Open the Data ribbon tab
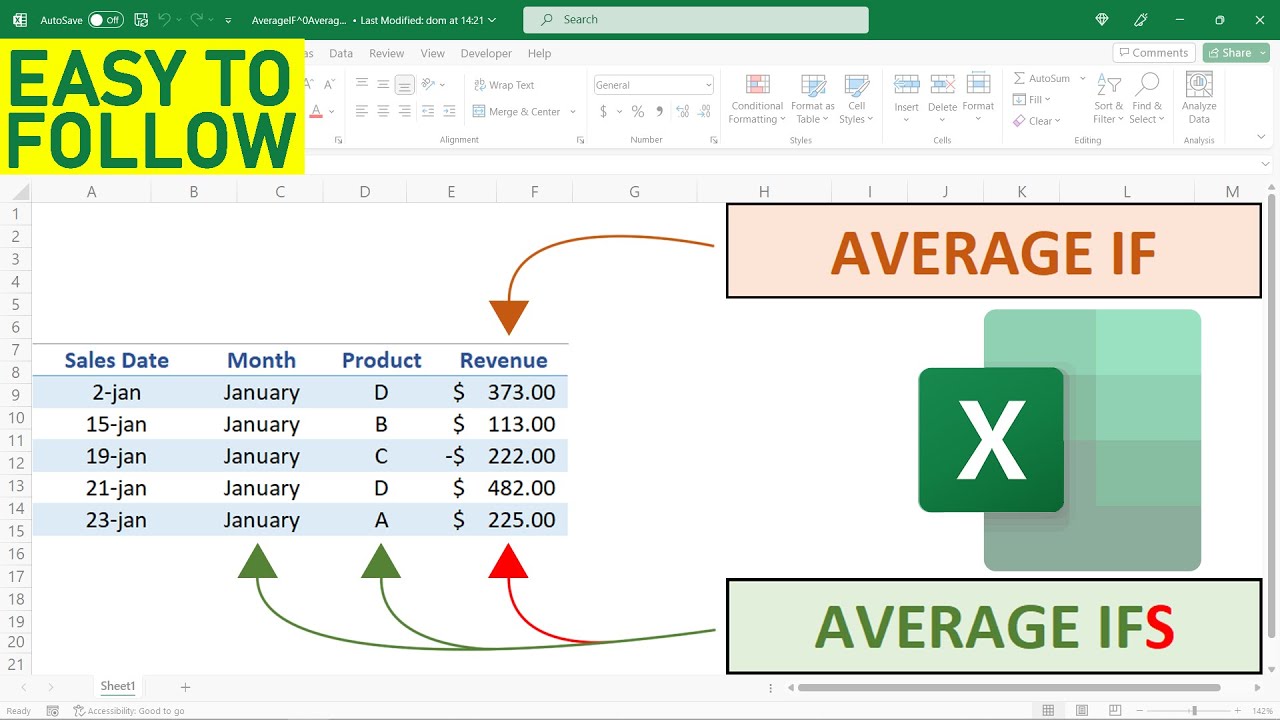The width and height of the screenshot is (1280, 720). click(341, 53)
